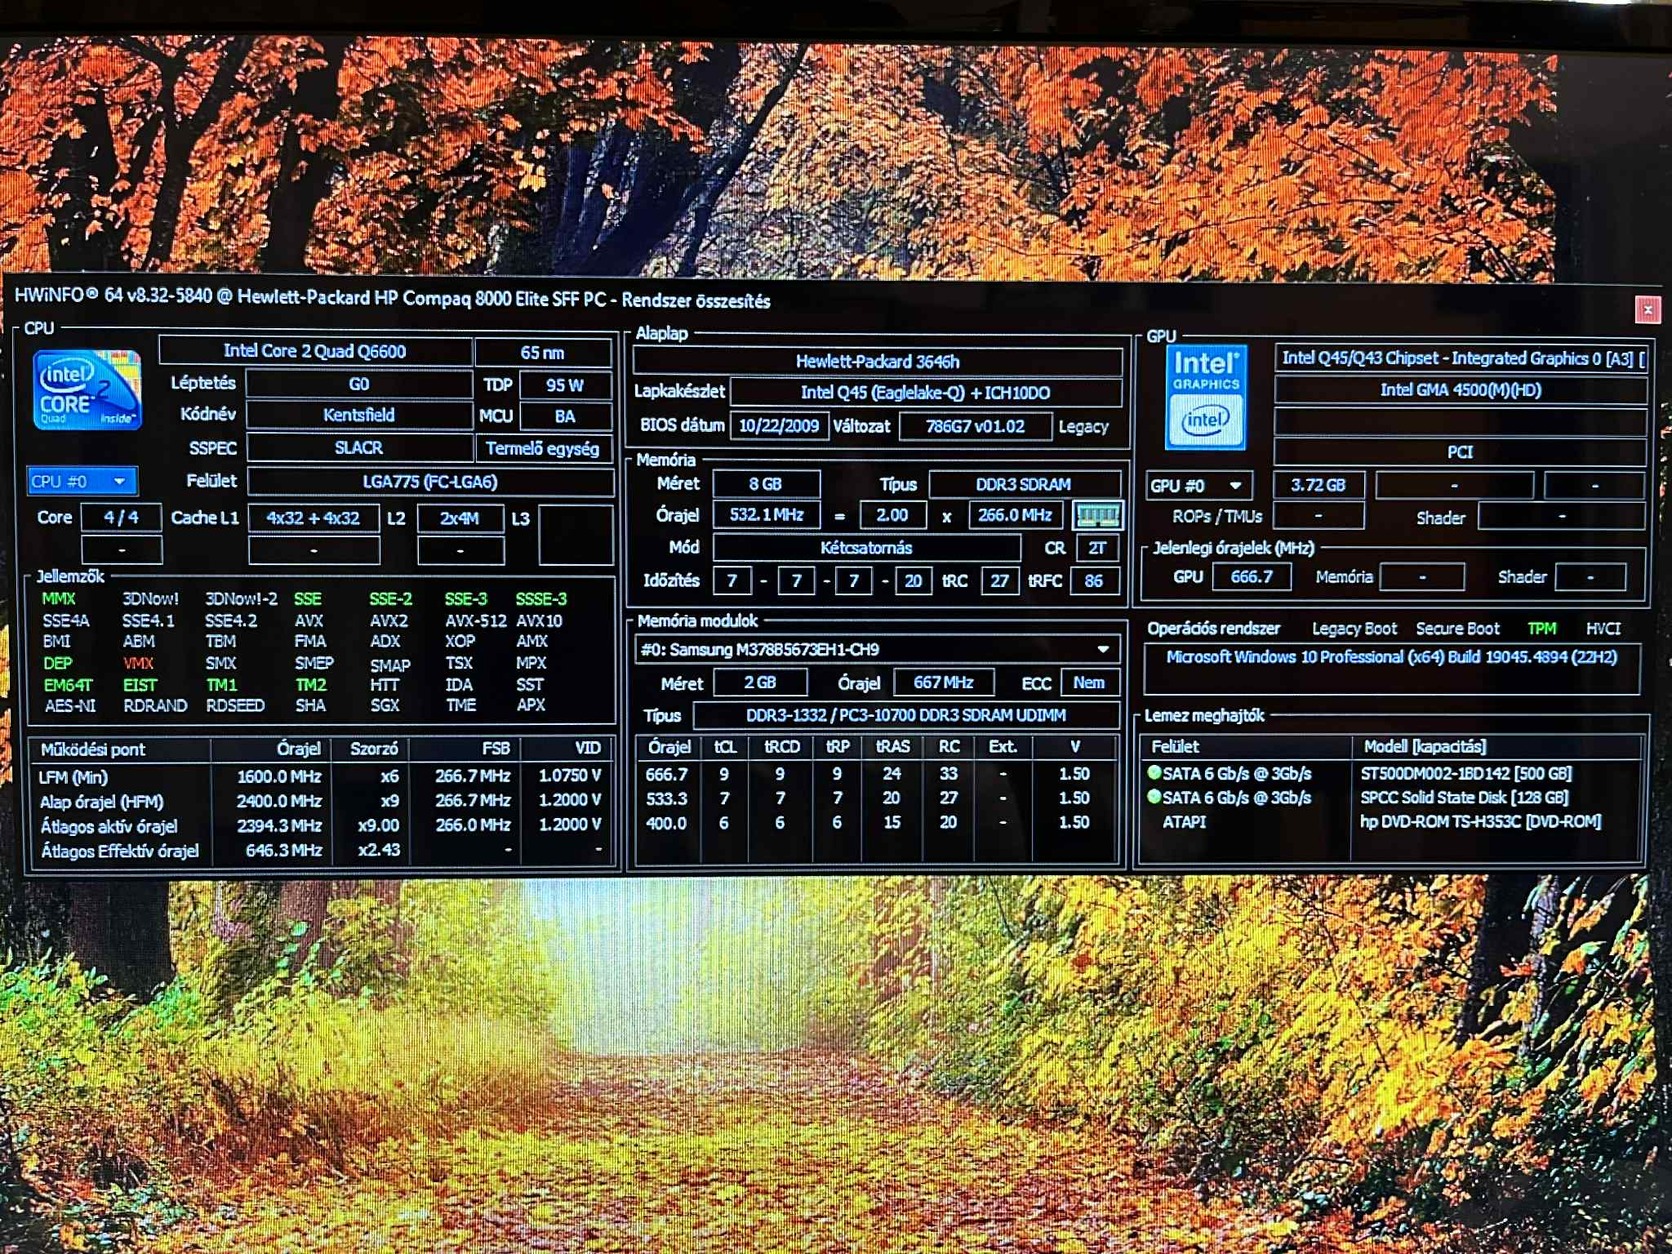The height and width of the screenshot is (1254, 1672).
Task: Select the "Kentsfield" codename field
Action: 359,415
